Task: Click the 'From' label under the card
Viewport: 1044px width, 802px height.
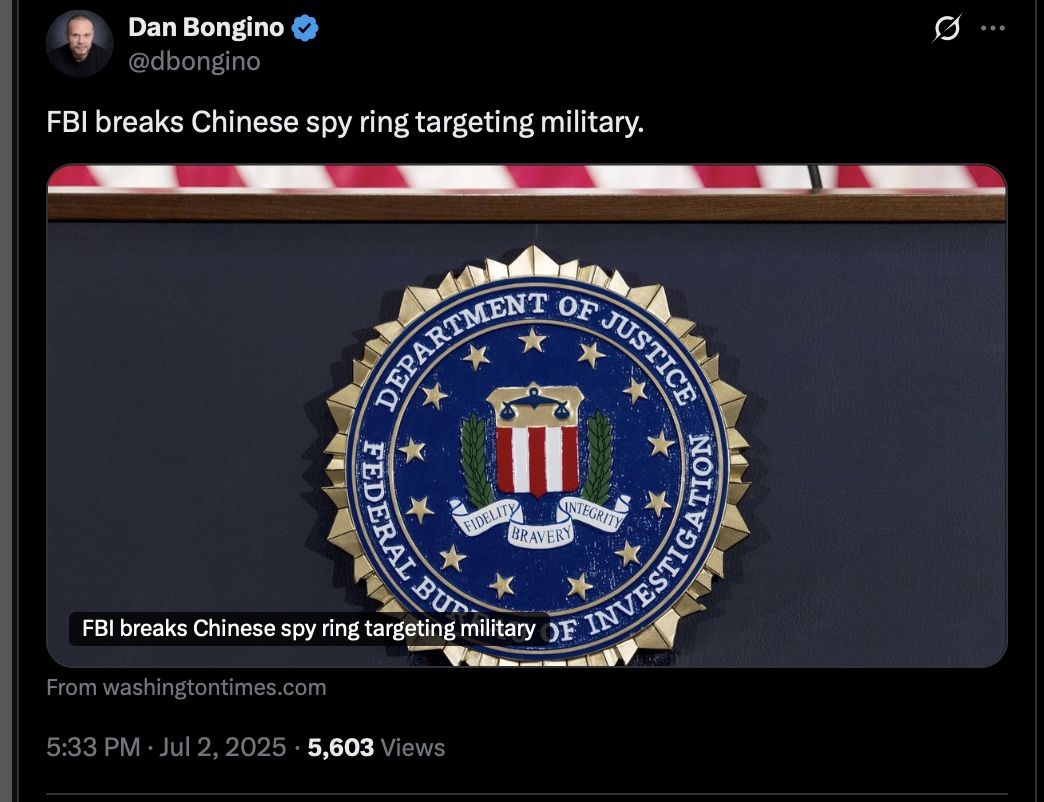Action: (x=71, y=687)
